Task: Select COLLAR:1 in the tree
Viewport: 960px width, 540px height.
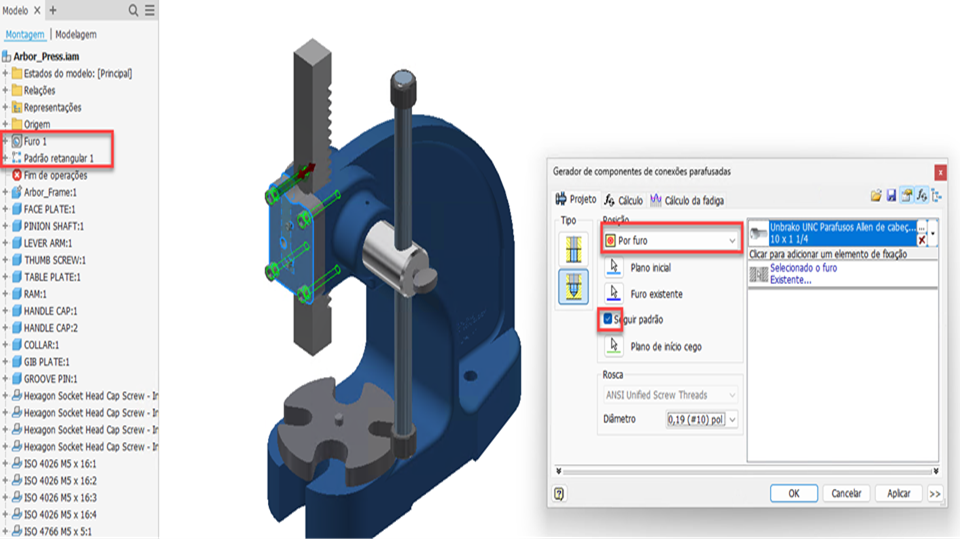Action: click(x=41, y=345)
